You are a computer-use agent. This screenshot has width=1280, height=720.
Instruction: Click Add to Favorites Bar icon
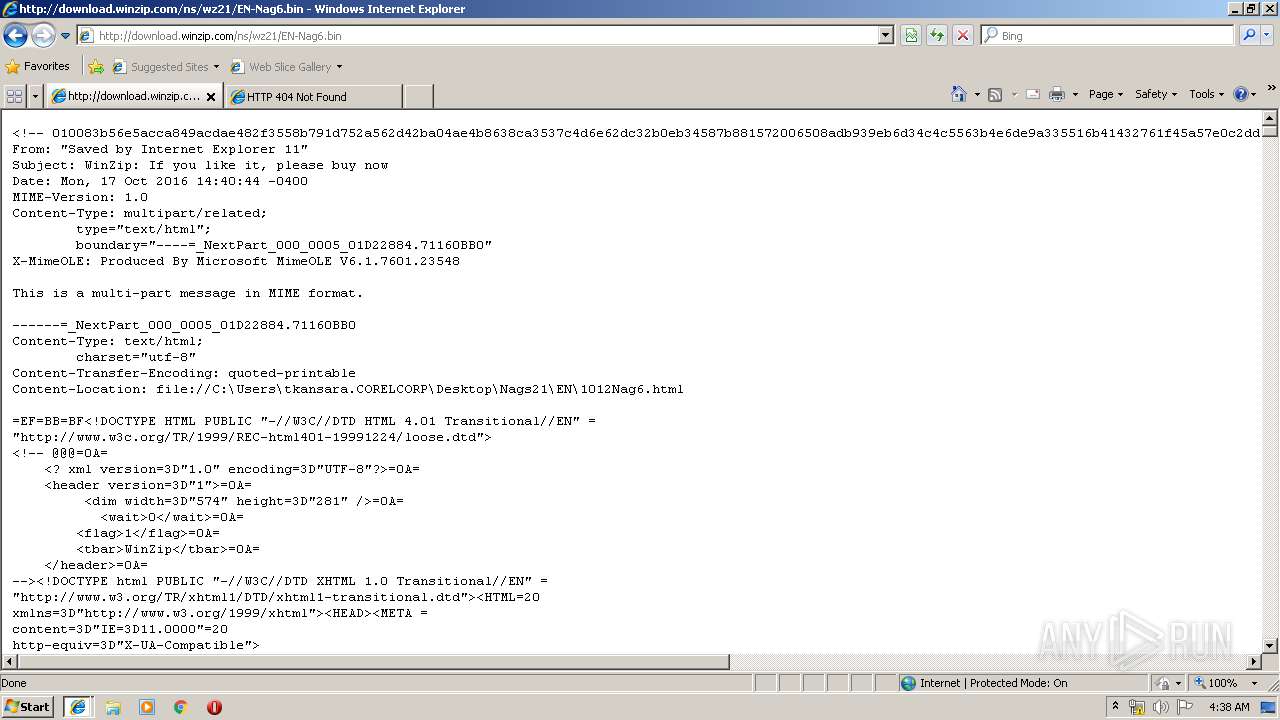(96, 67)
